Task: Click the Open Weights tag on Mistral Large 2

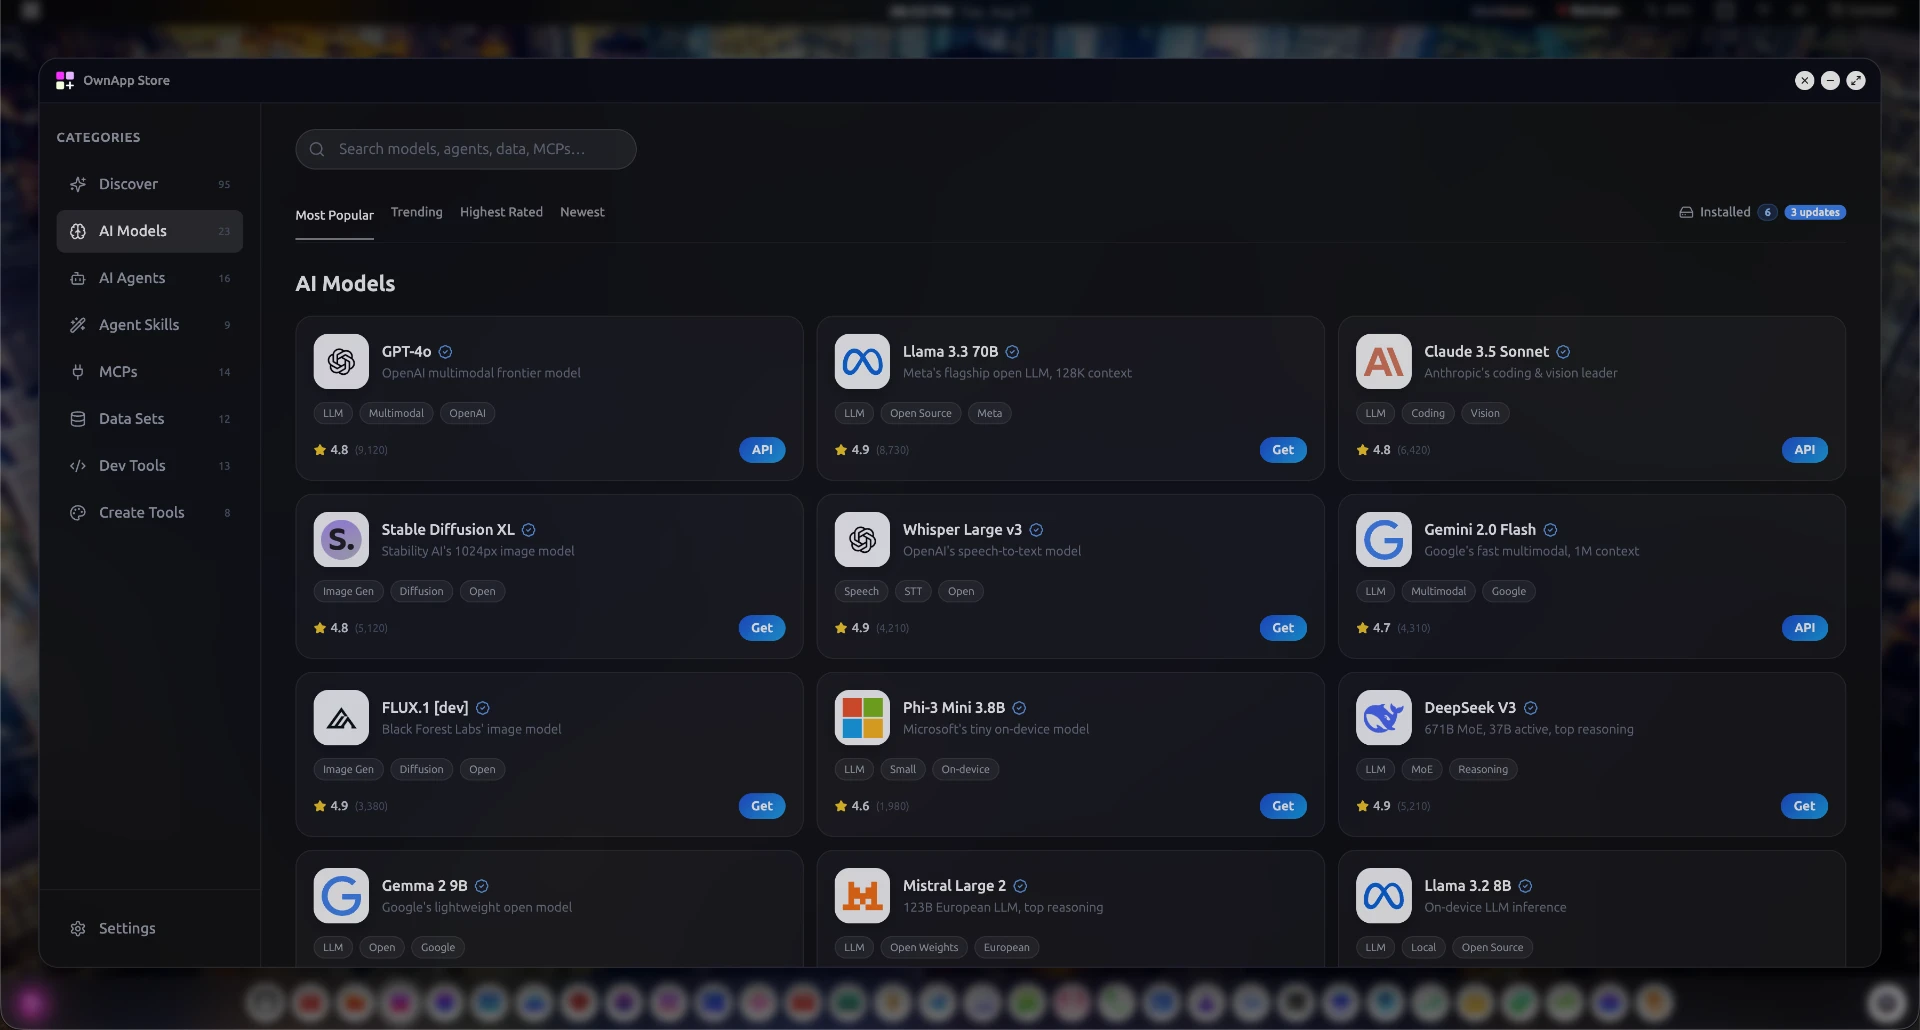Action: [x=924, y=947]
